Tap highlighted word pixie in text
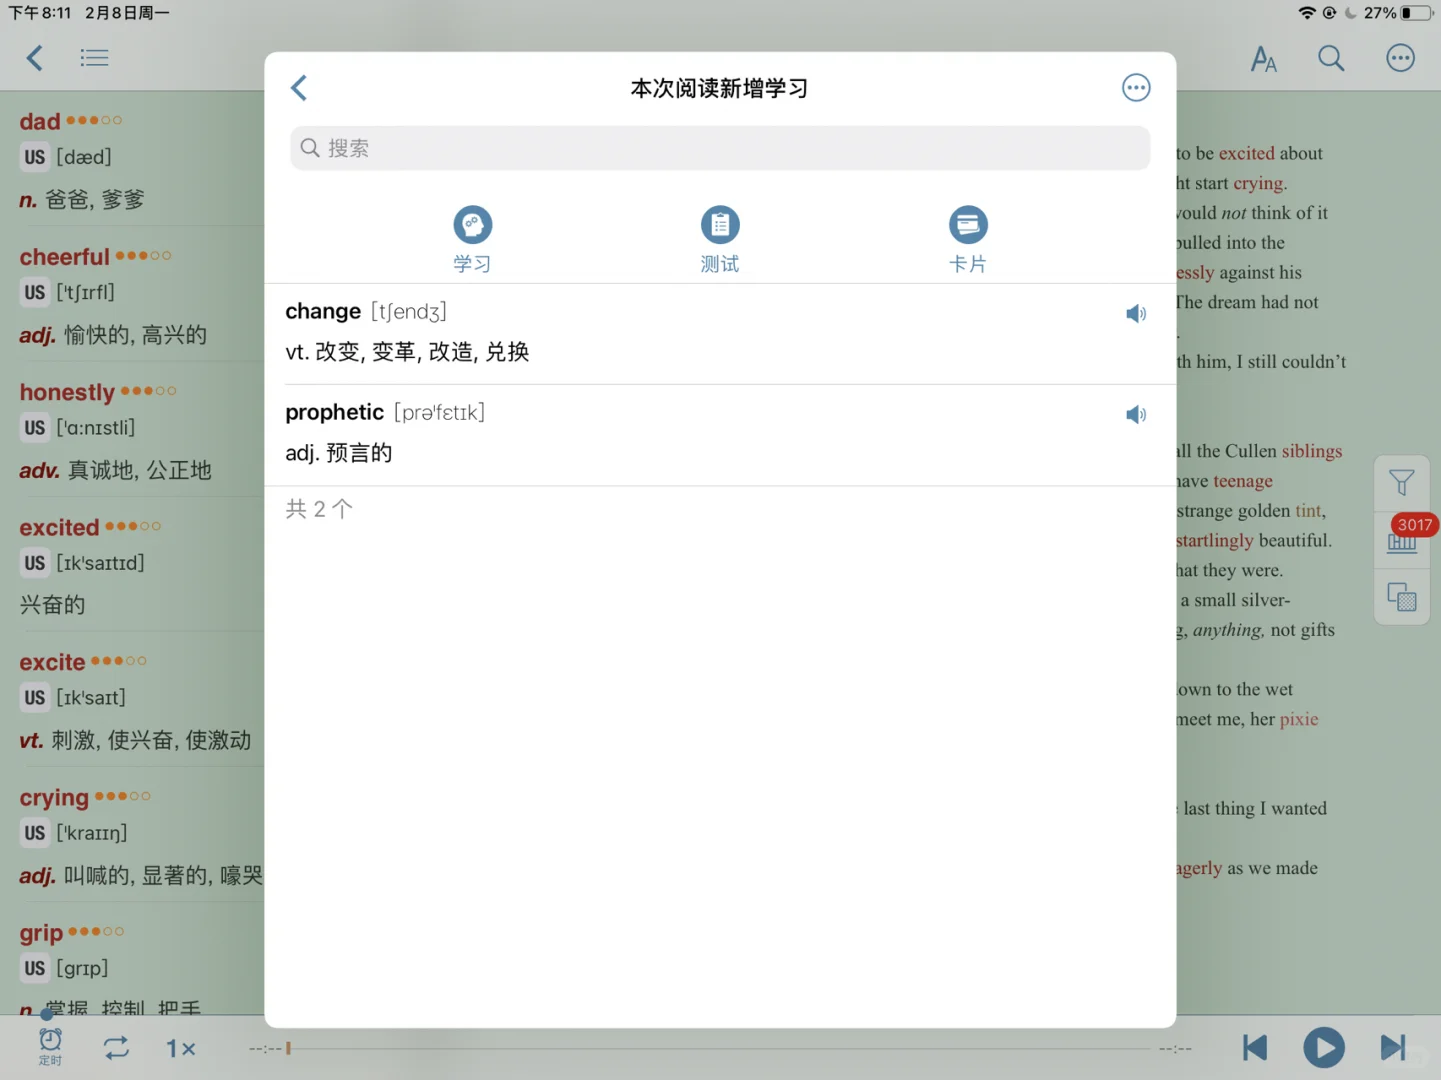 (x=1299, y=719)
